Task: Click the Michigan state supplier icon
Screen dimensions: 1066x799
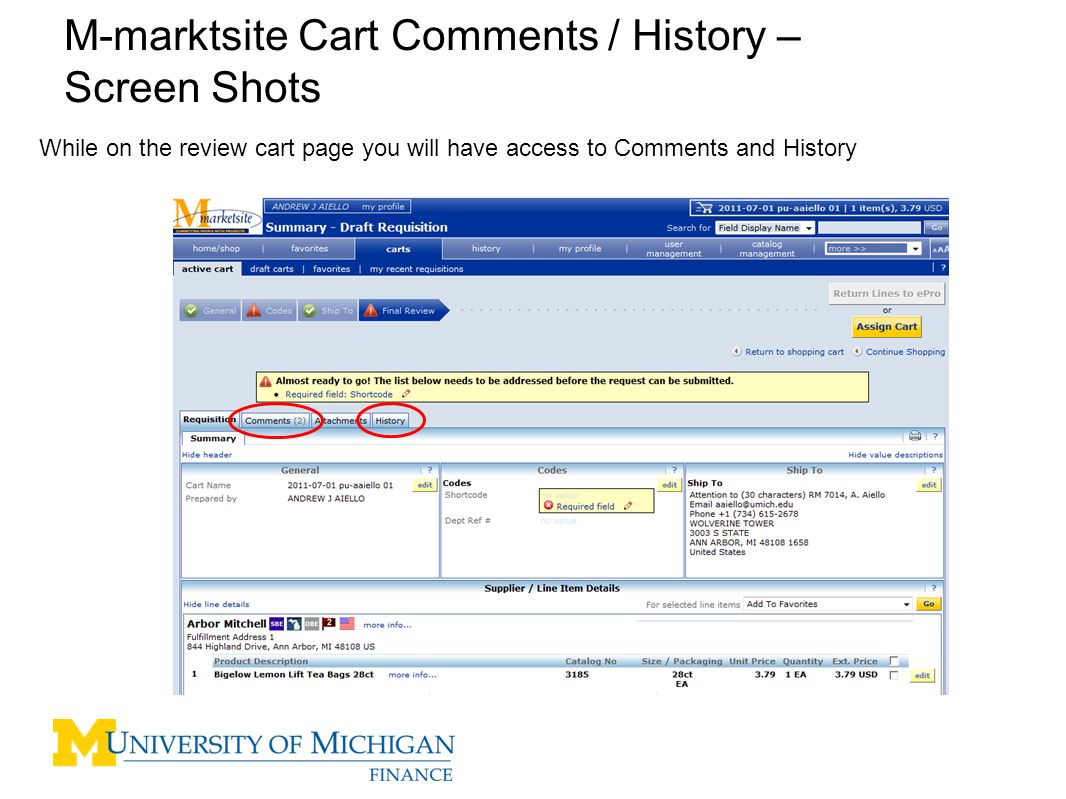Action: pos(294,624)
